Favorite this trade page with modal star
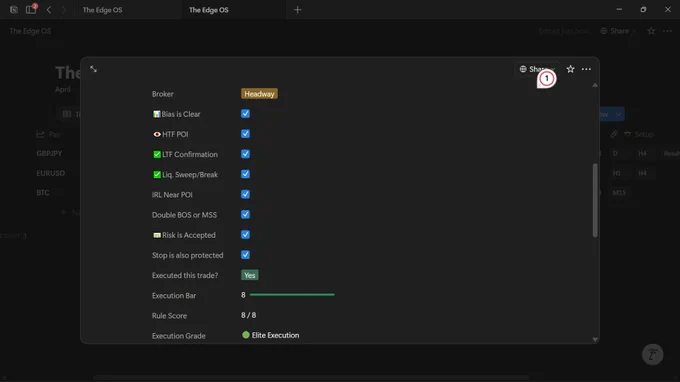 (570, 69)
